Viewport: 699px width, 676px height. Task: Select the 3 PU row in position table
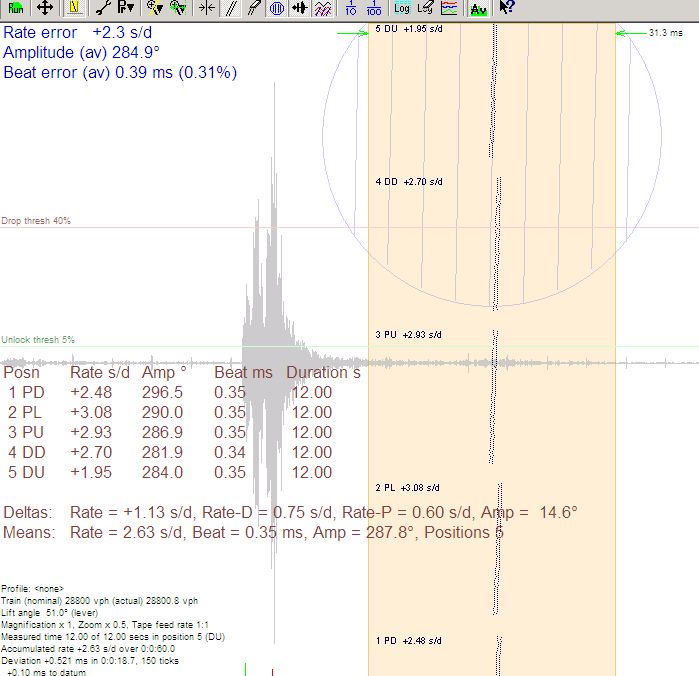(x=169, y=433)
